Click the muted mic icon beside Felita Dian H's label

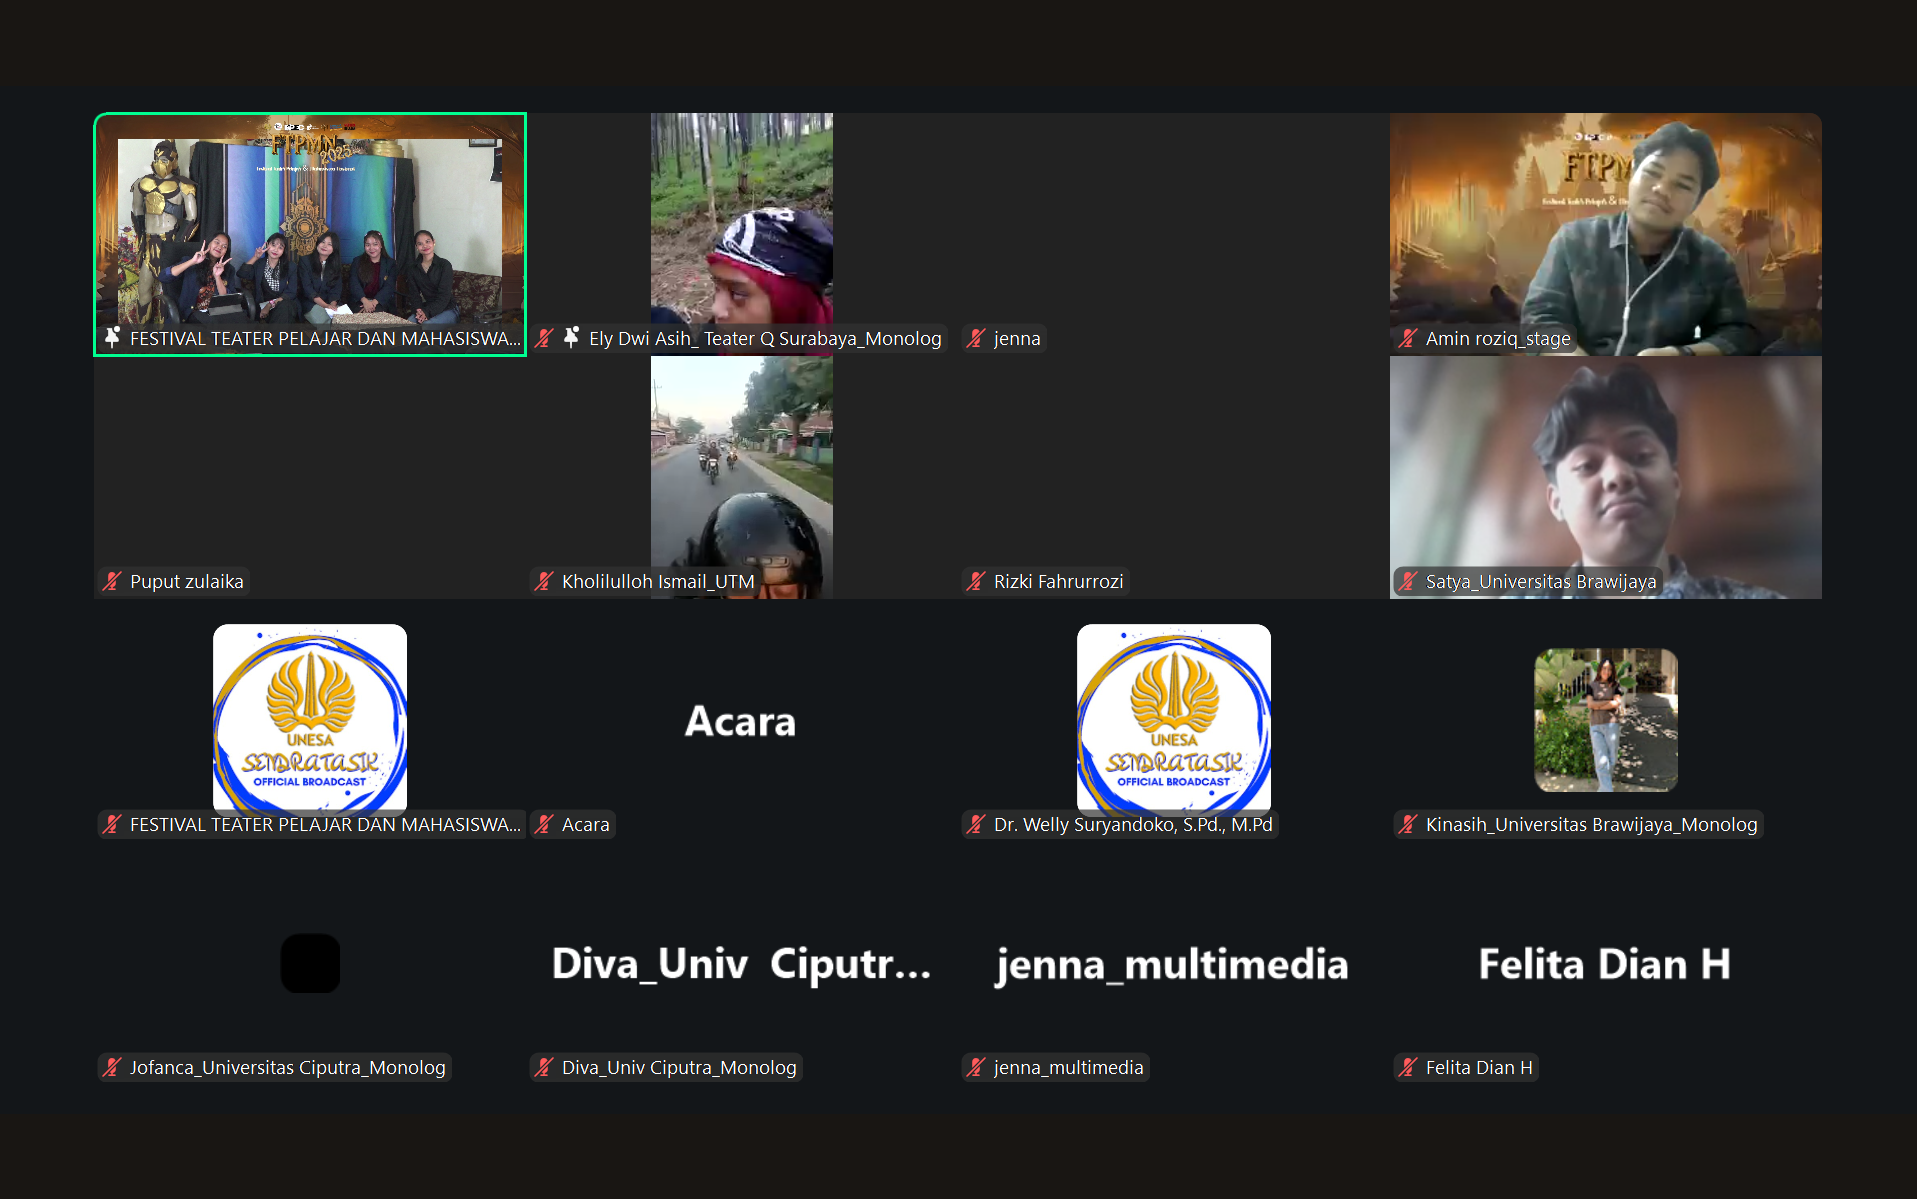pos(1408,1067)
